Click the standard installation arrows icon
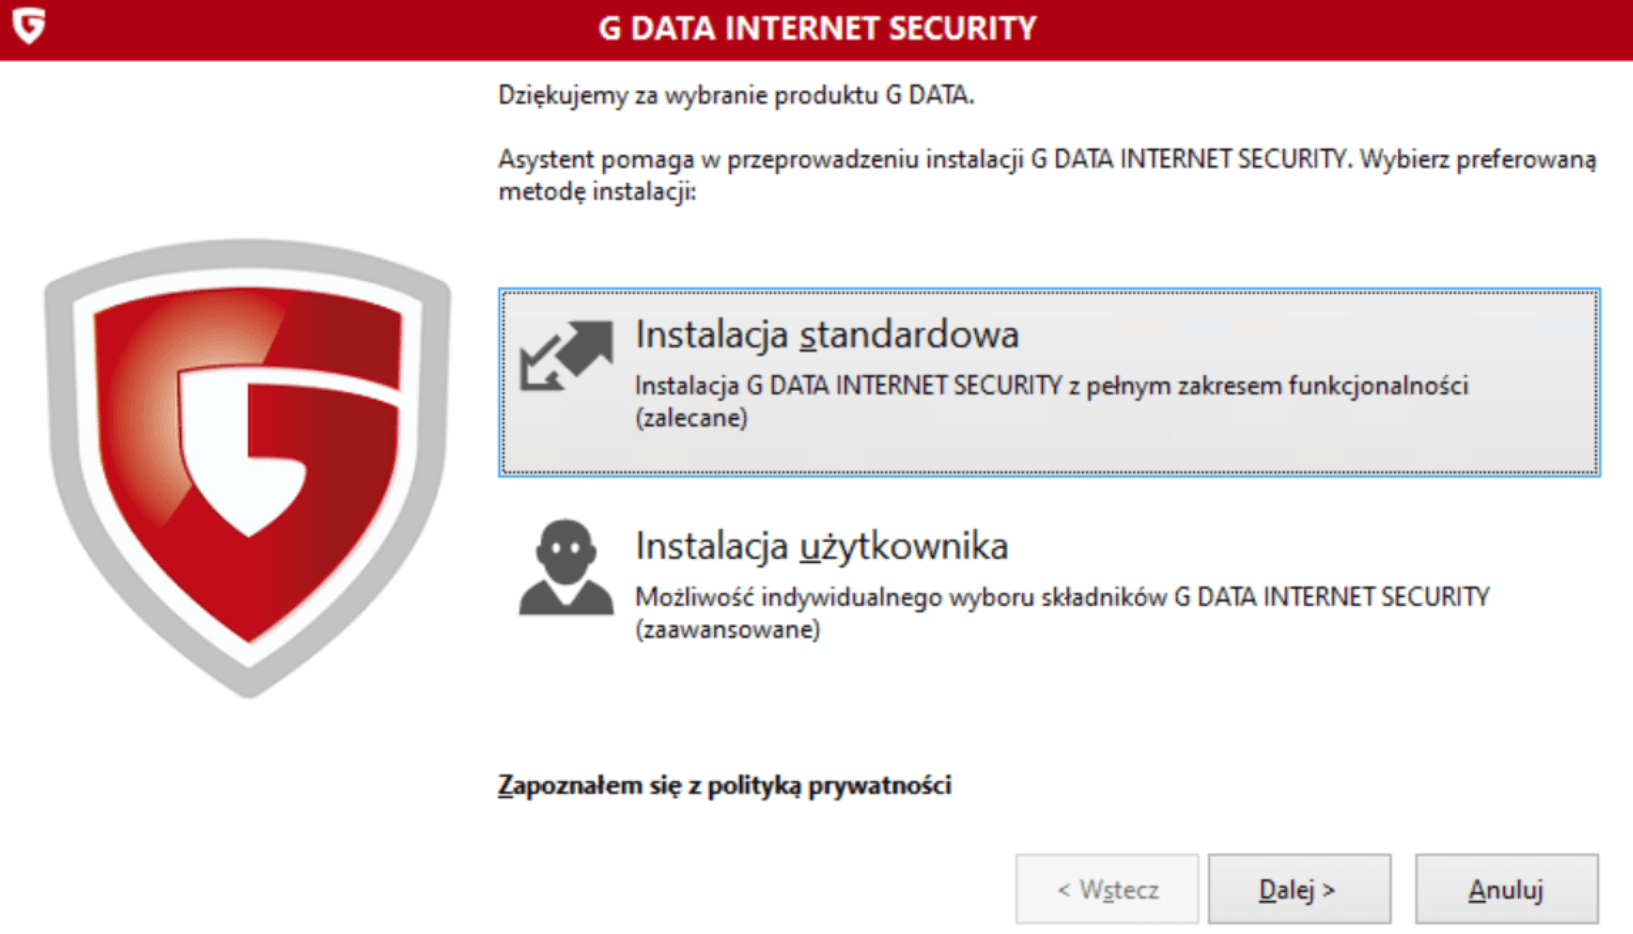Image resolution: width=1633 pixels, height=934 pixels. pos(566,356)
